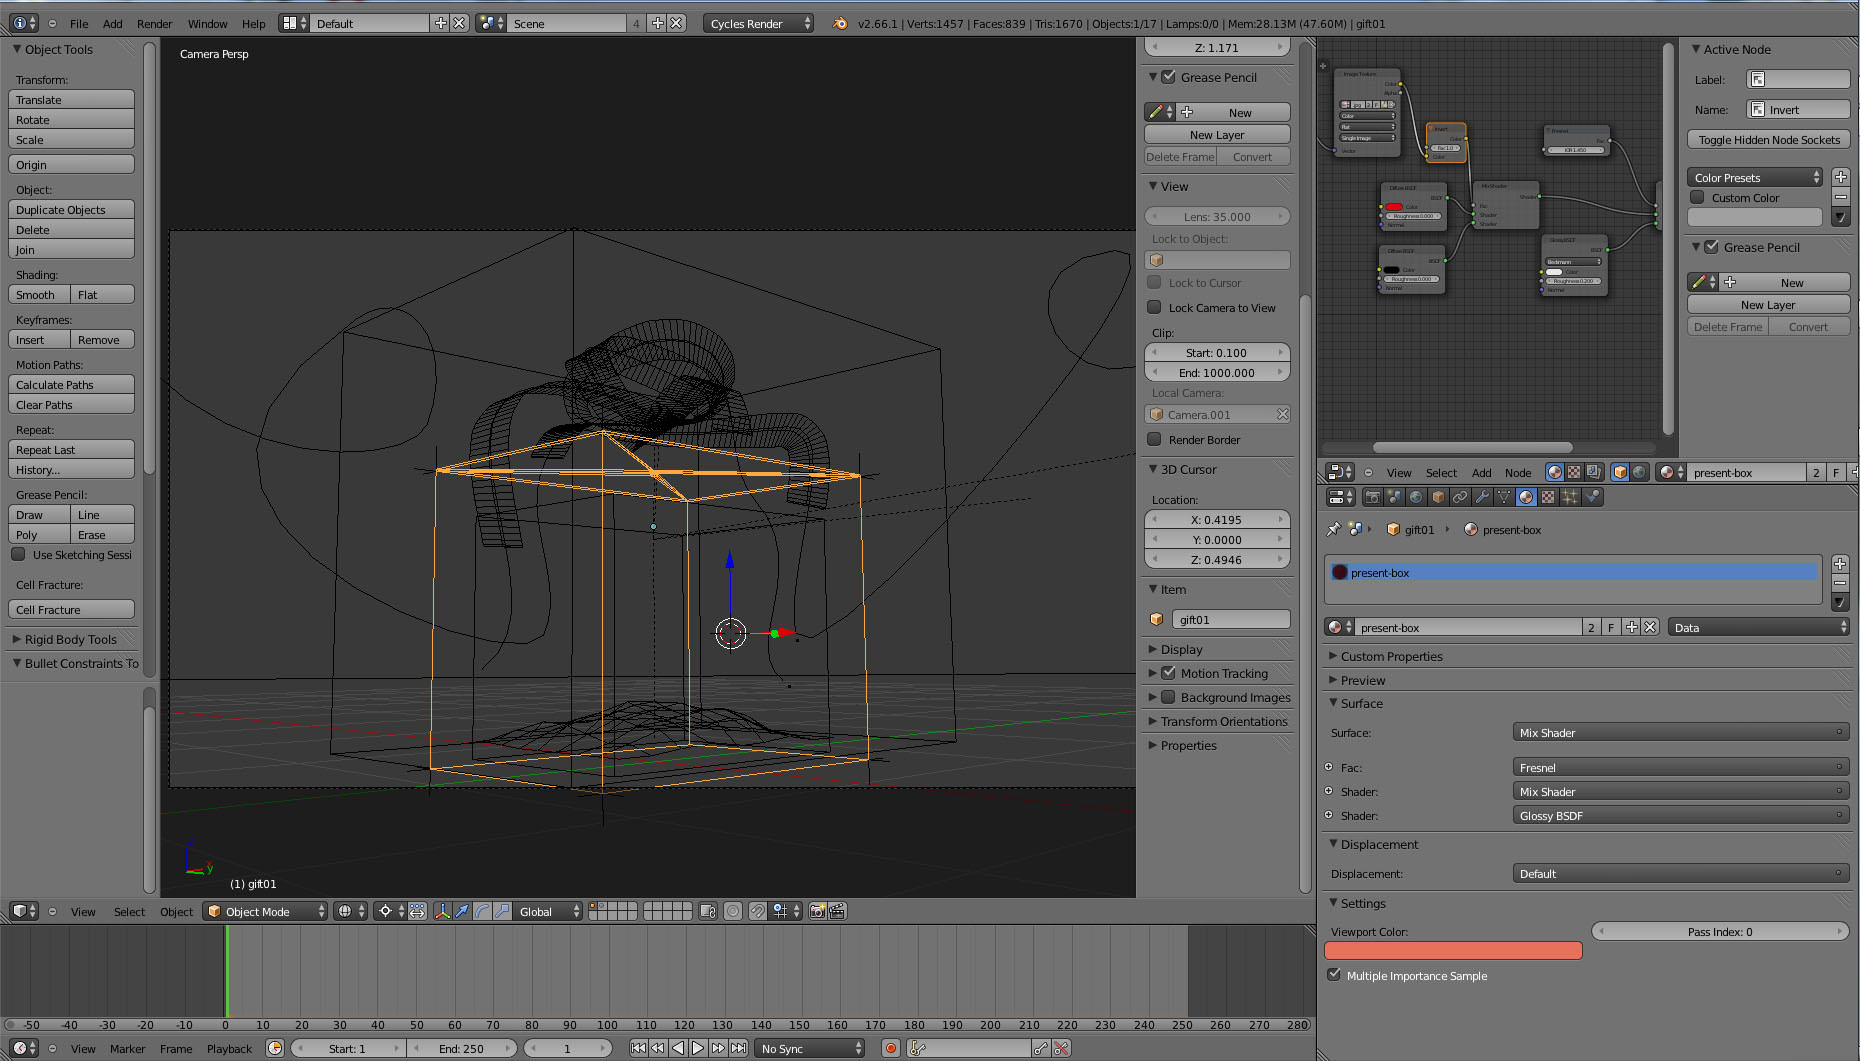The height and width of the screenshot is (1061, 1860).
Task: Click the Viewport Color red swatch
Action: pyautogui.click(x=1453, y=950)
